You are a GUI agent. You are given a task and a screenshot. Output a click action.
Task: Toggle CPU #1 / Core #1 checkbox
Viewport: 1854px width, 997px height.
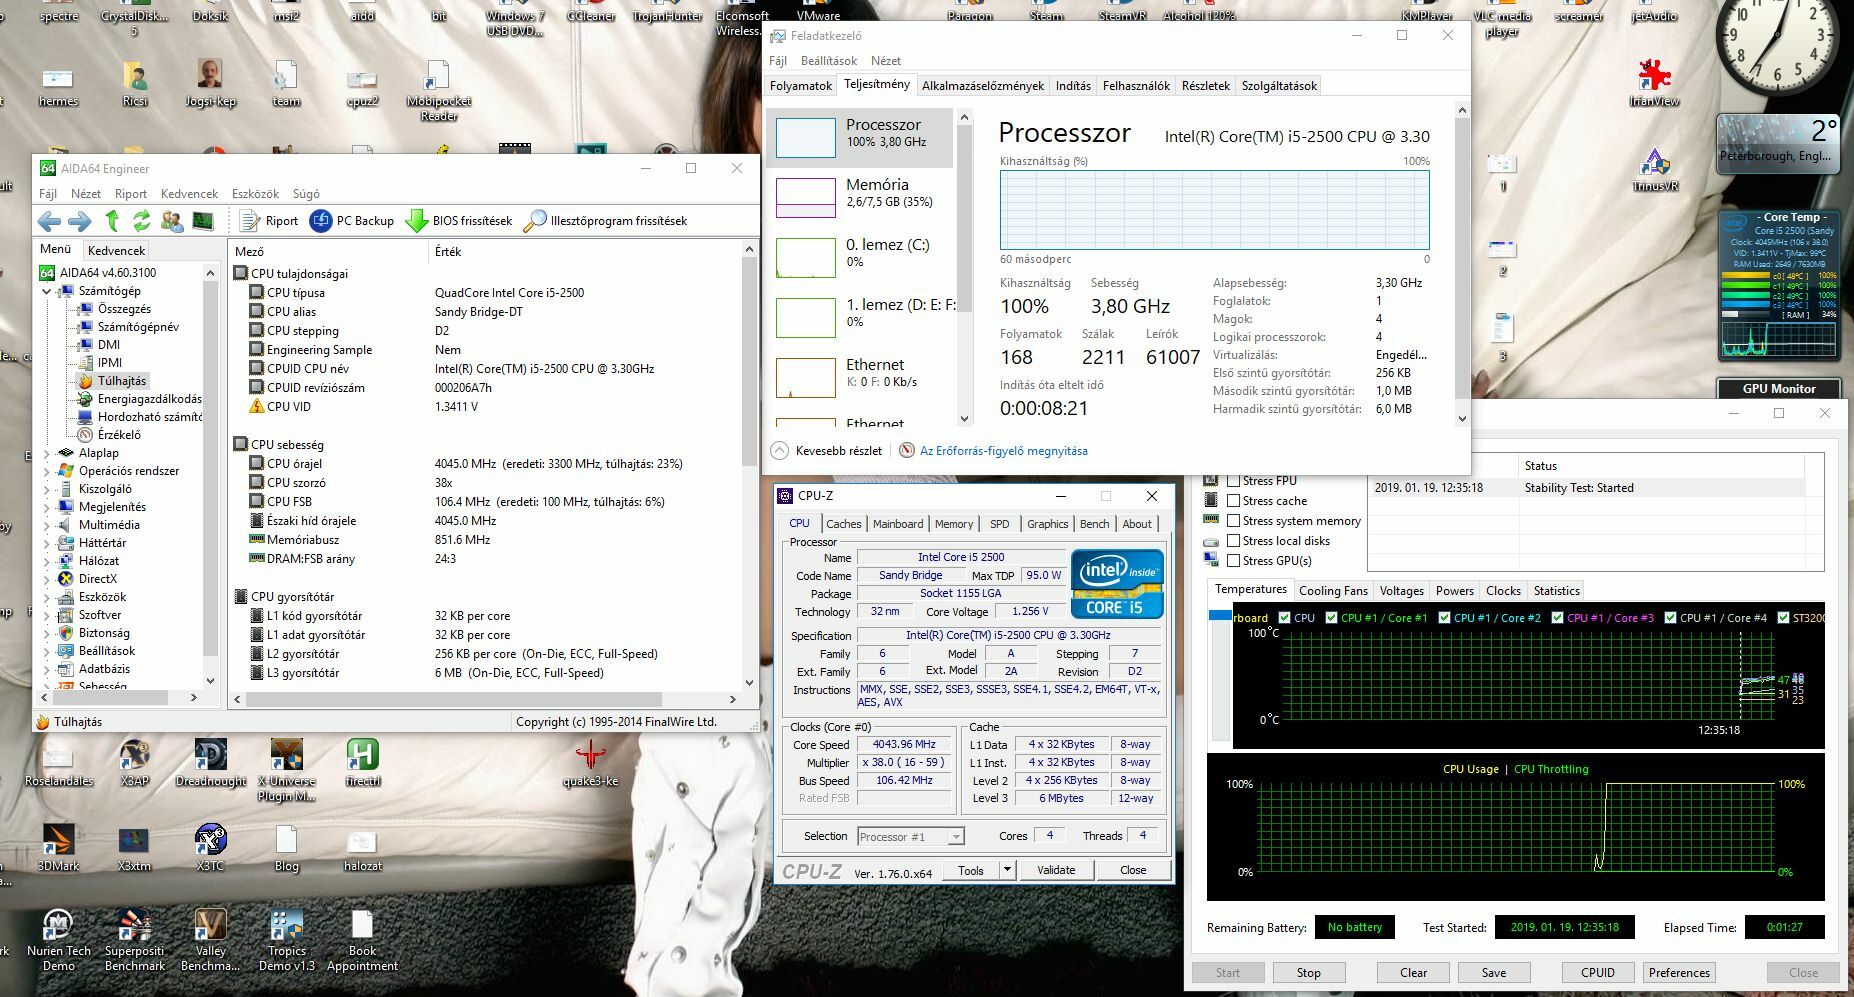[x=1331, y=618]
